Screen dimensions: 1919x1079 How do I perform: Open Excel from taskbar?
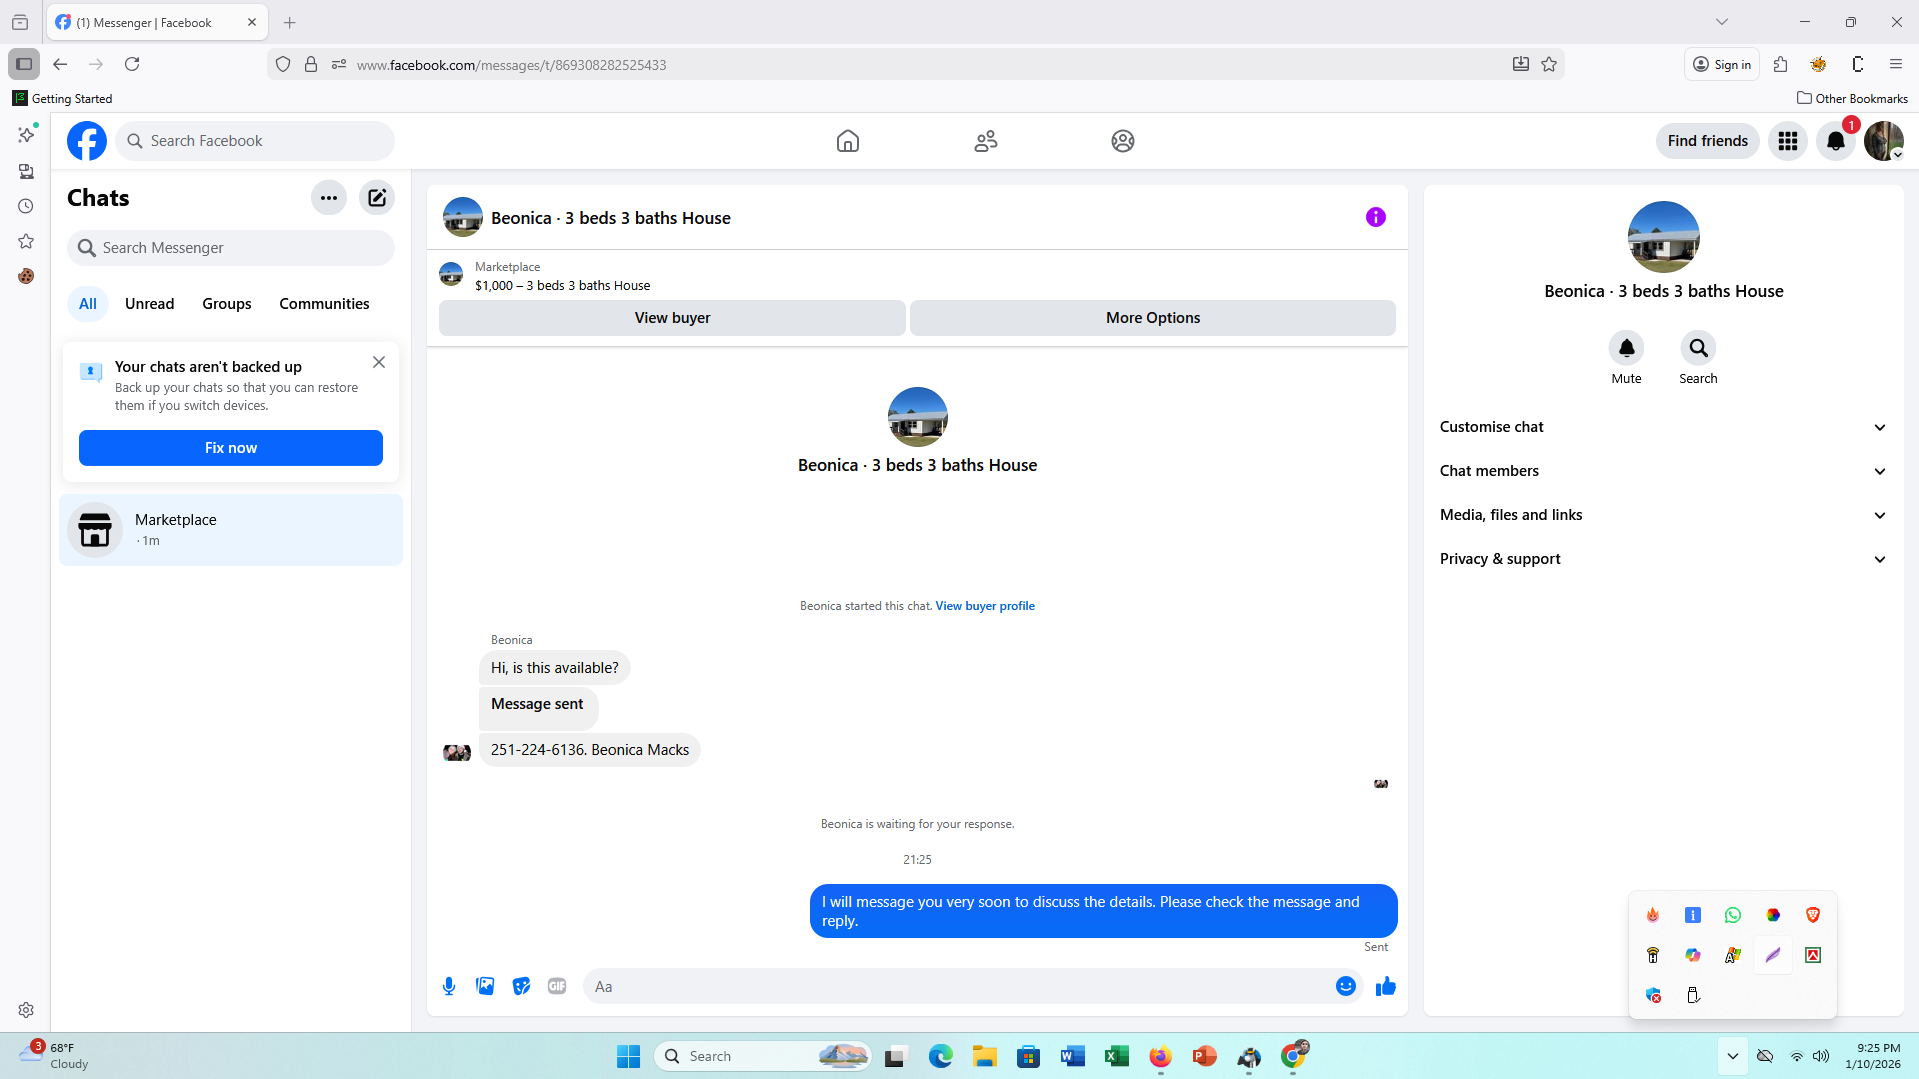(1117, 1056)
